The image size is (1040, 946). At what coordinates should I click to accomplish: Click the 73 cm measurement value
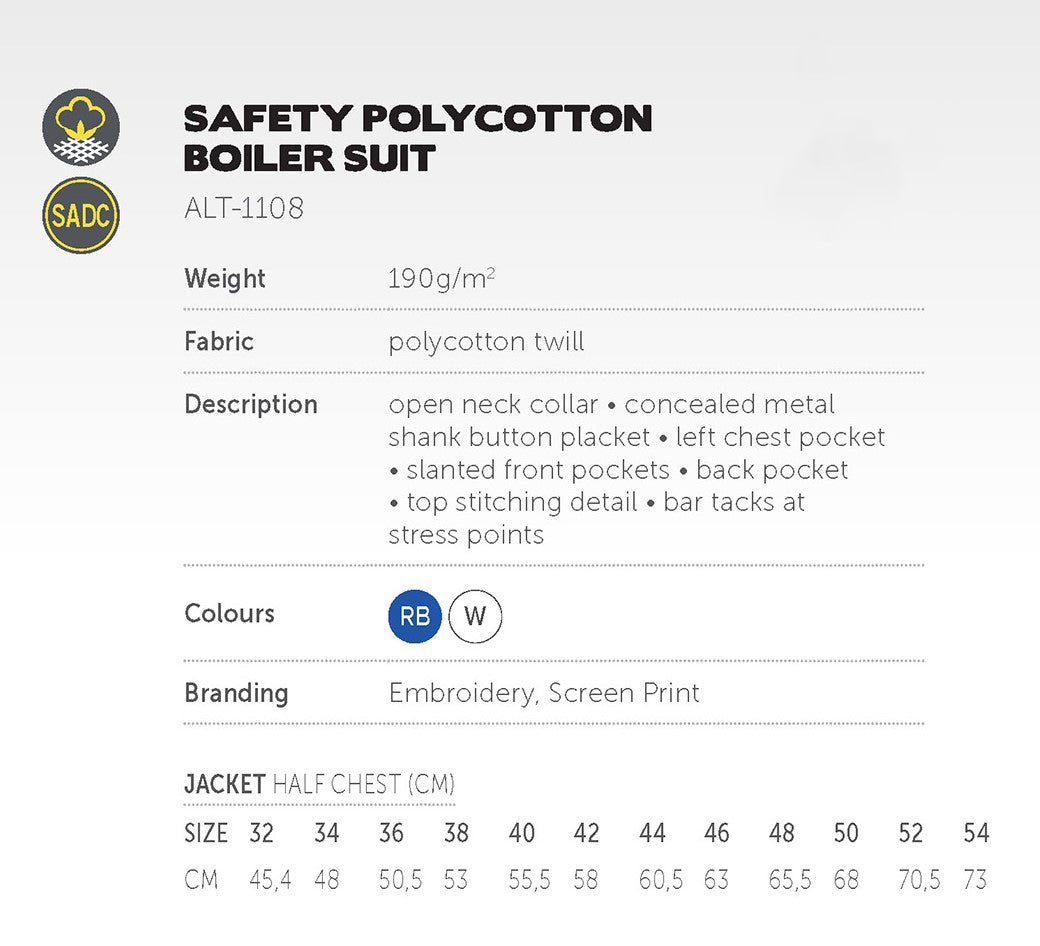[974, 880]
